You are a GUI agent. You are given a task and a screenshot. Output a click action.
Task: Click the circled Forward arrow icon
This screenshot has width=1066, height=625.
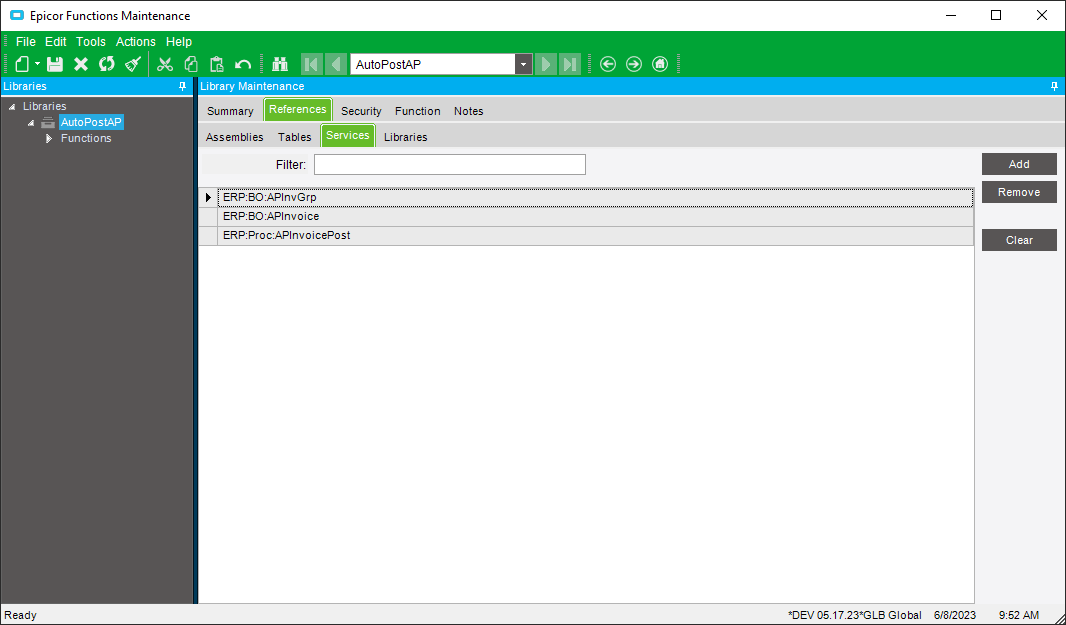point(634,64)
